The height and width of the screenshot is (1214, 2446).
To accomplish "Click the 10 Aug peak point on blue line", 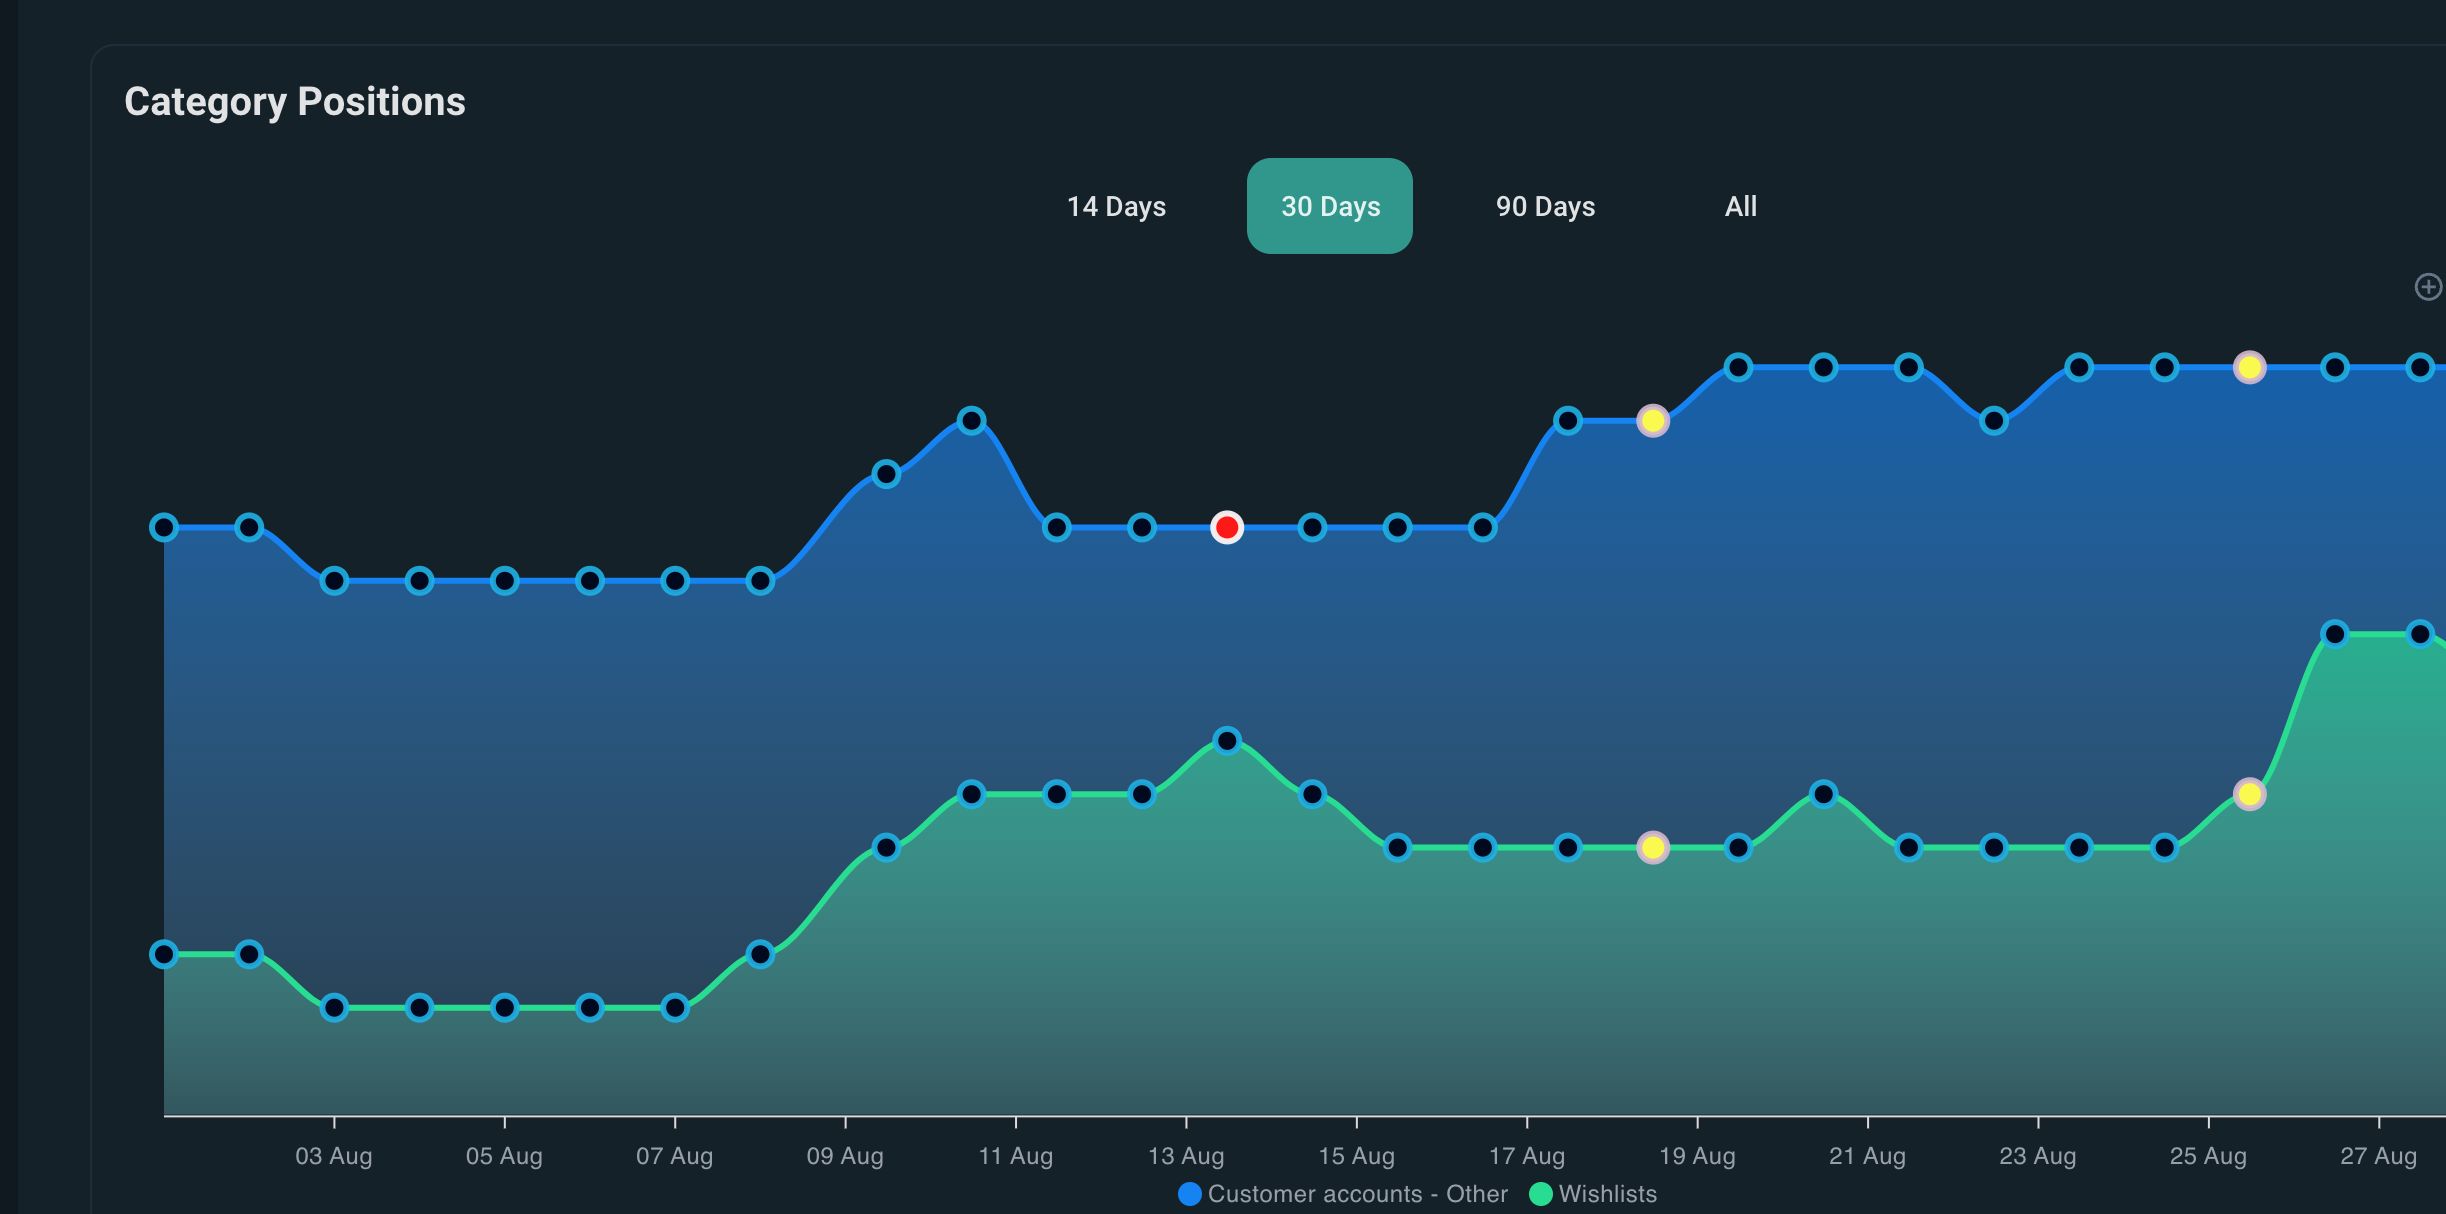I will [971, 421].
